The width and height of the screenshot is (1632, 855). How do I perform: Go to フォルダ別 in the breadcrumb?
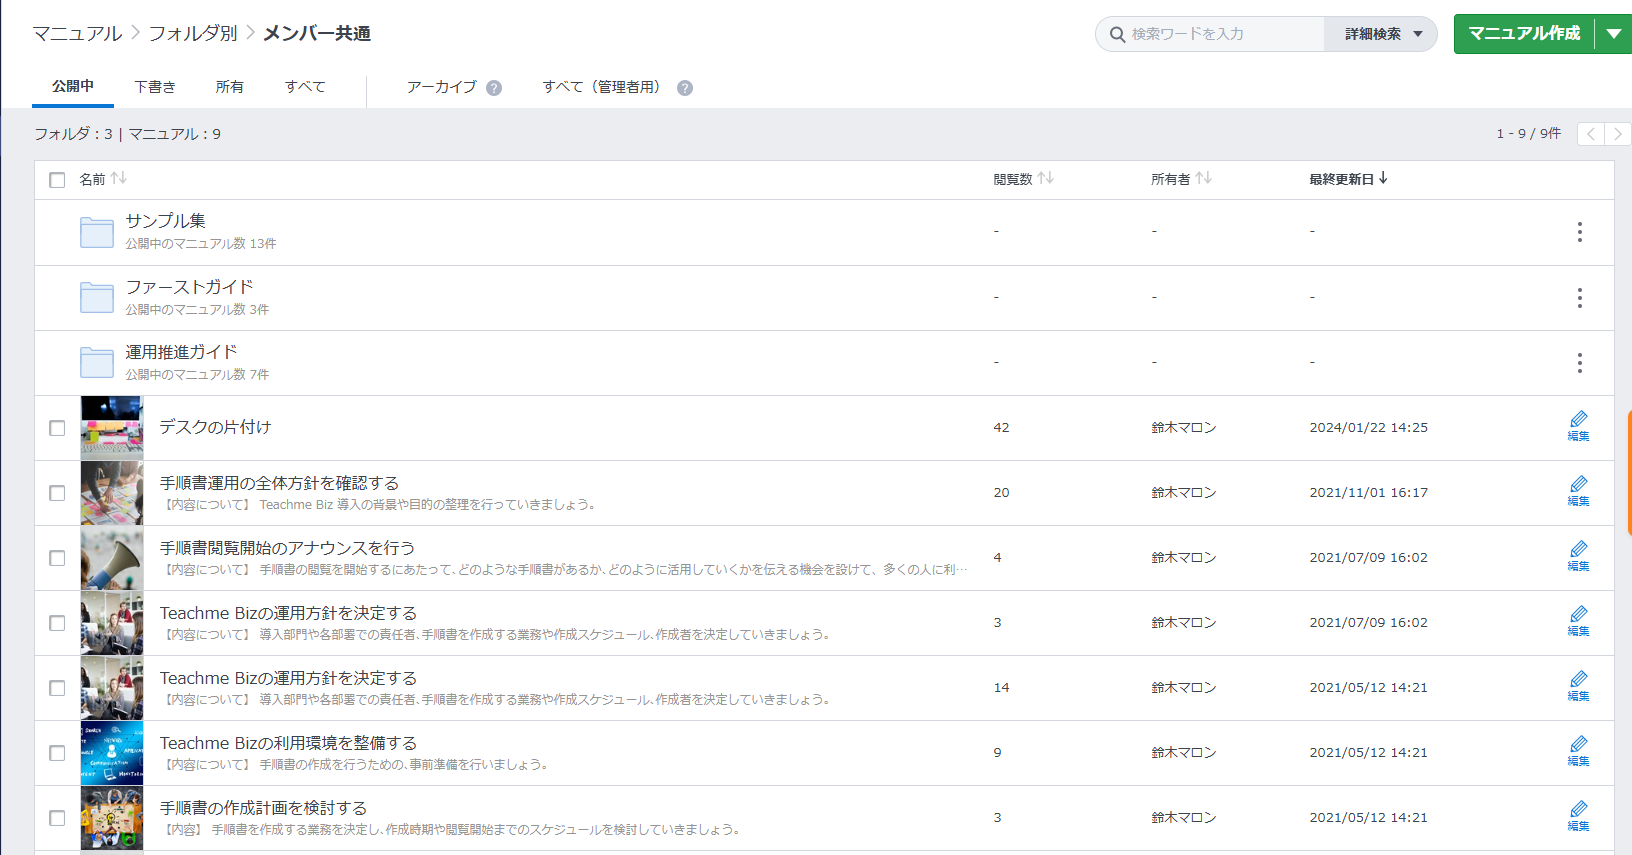[x=193, y=34]
